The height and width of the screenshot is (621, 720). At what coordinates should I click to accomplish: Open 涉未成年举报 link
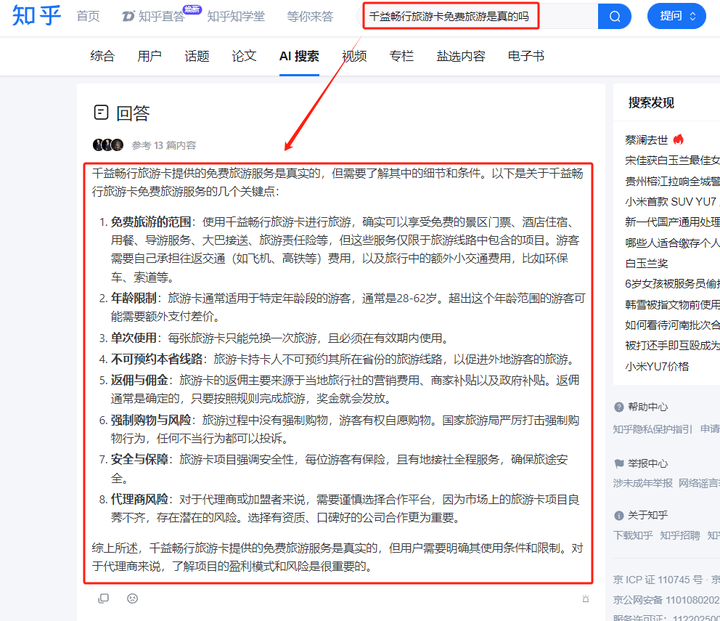click(643, 483)
